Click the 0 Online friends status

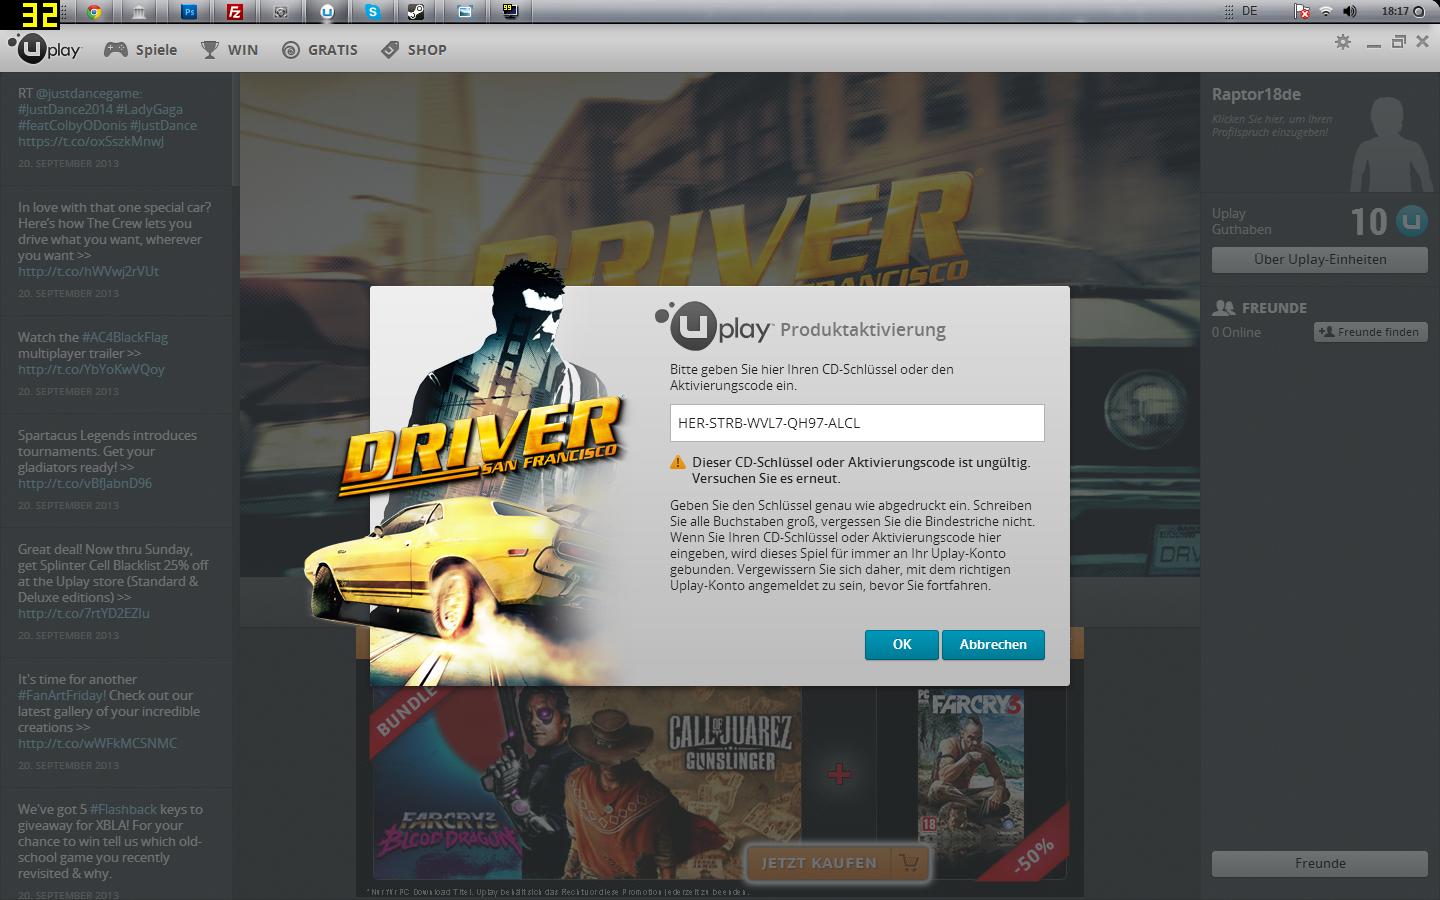pos(1236,332)
